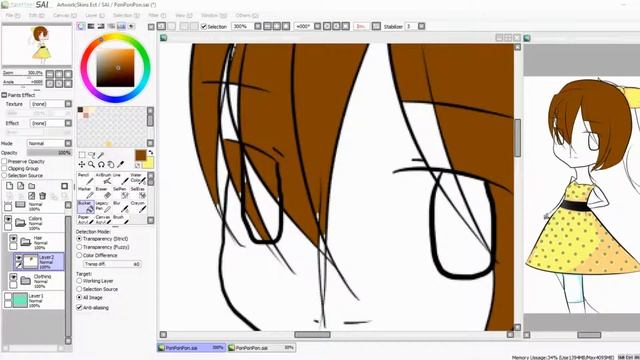
Task: Set target to Selection Source radio
Action: point(79,289)
